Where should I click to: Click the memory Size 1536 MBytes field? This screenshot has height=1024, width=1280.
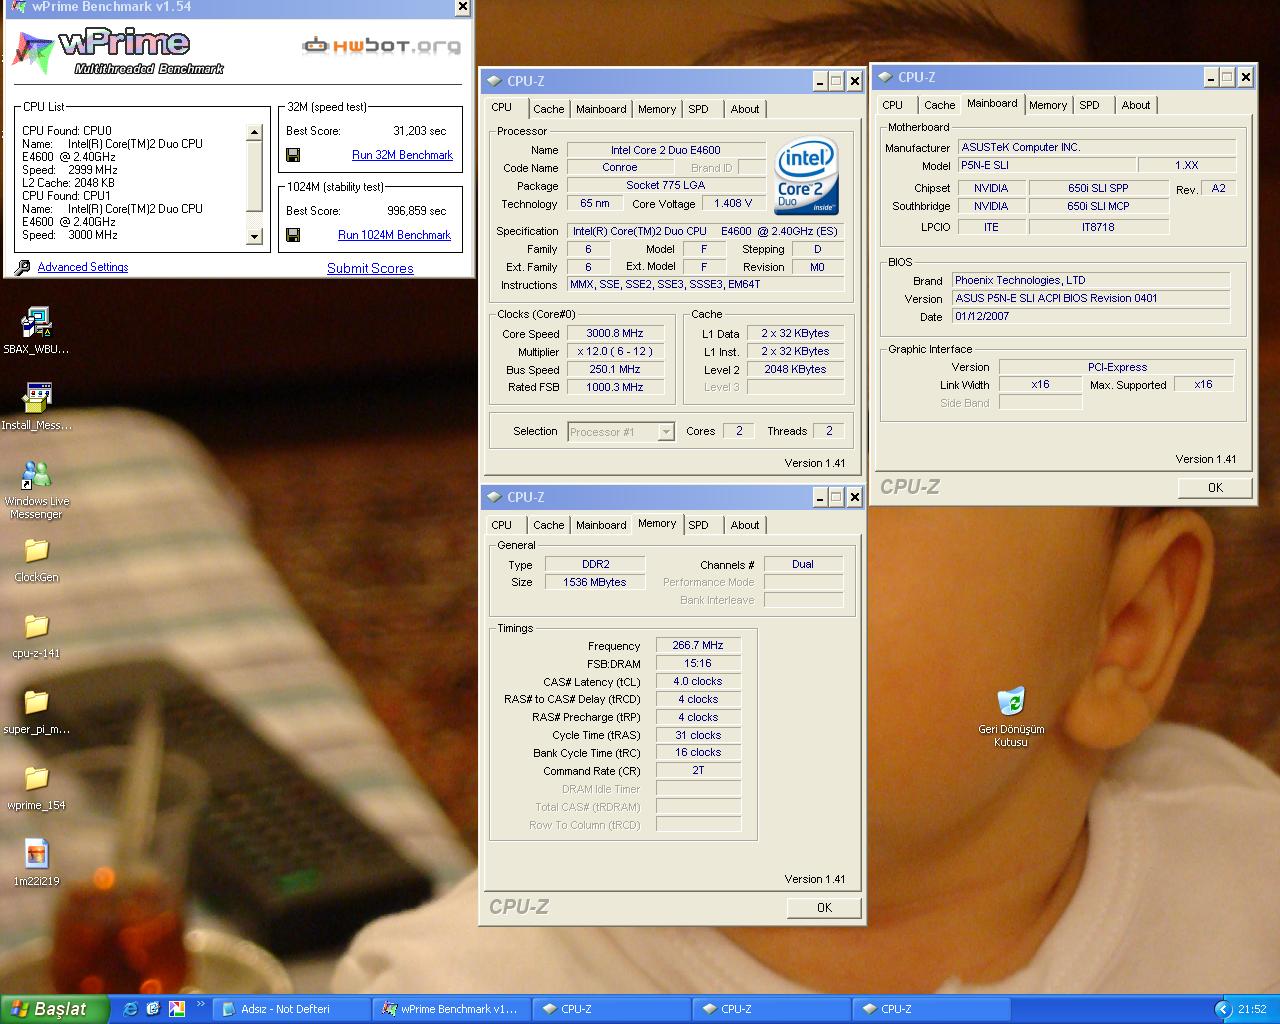click(x=595, y=582)
